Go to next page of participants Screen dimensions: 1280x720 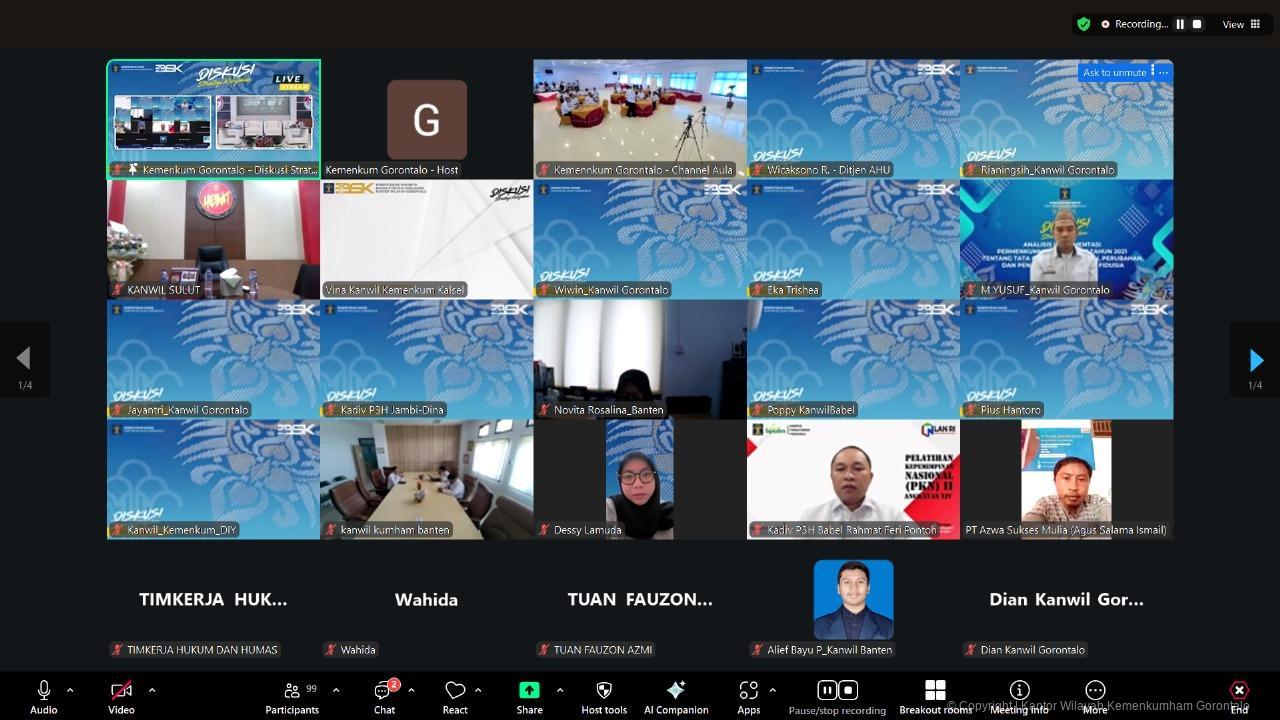coord(1256,360)
